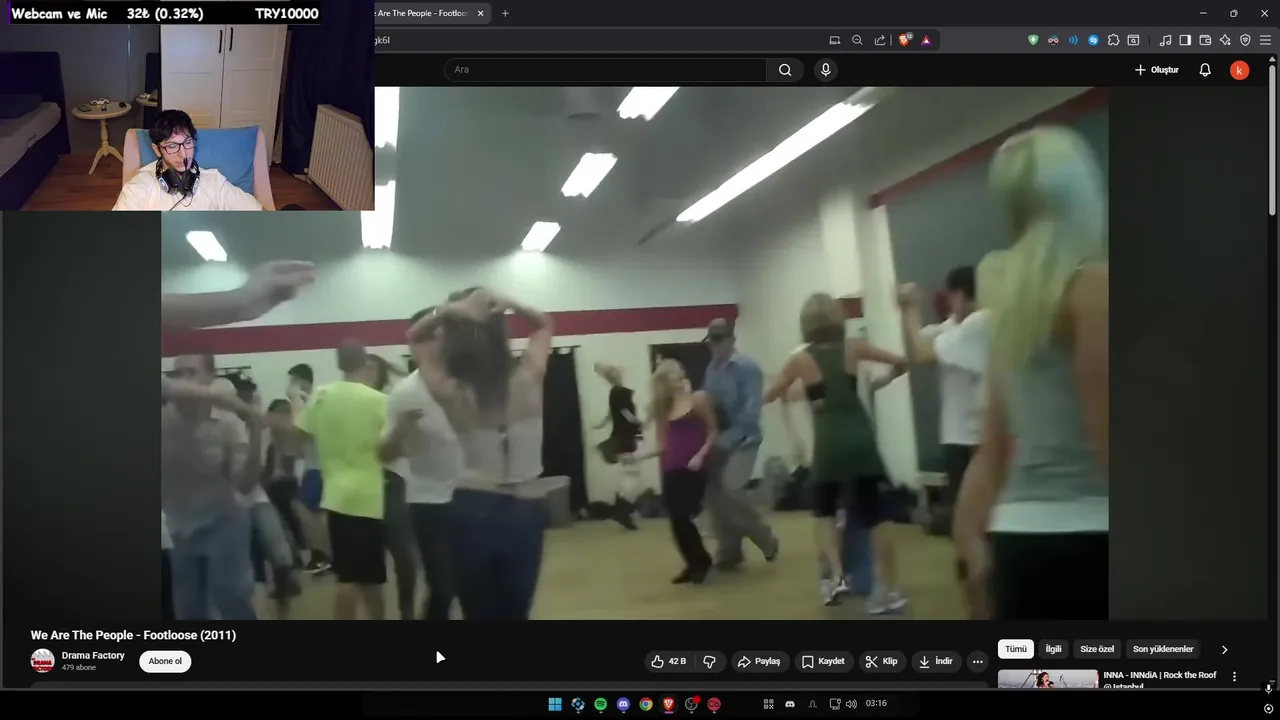Viewport: 1280px width, 720px height.
Task: Click the network tray icon
Action: tap(835, 704)
